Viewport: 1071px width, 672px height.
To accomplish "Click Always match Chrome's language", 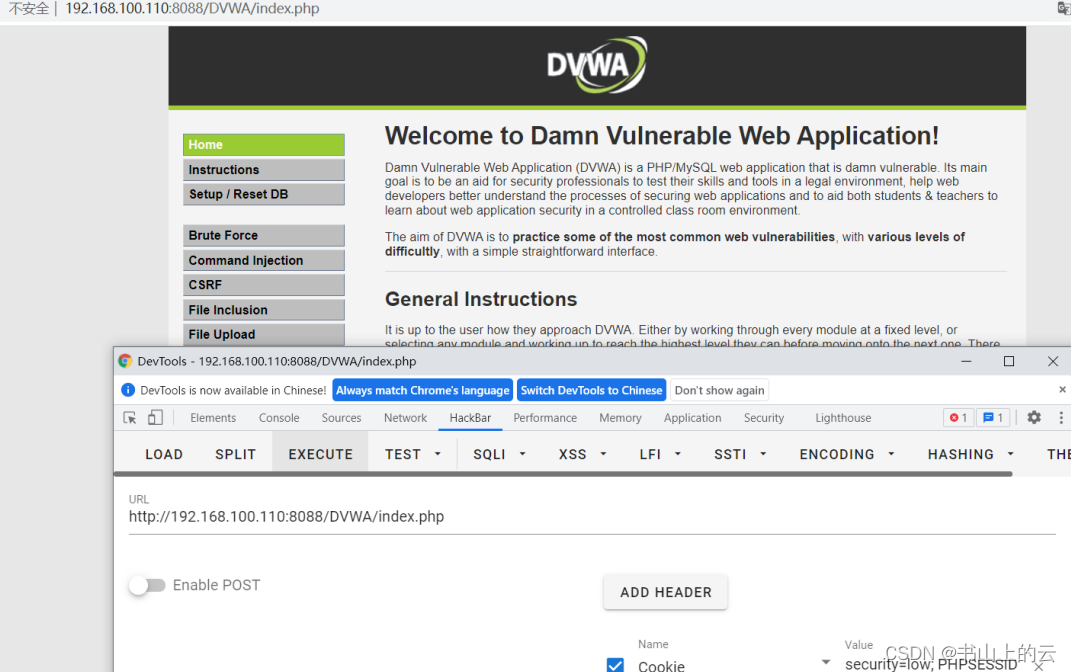I will [423, 390].
